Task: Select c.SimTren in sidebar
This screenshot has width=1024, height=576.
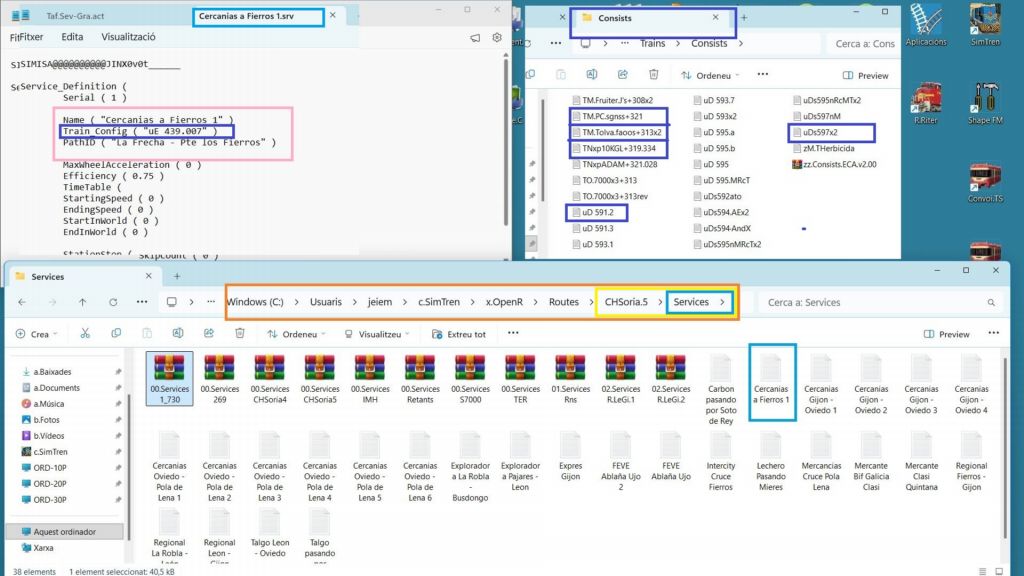Action: tap(50, 452)
